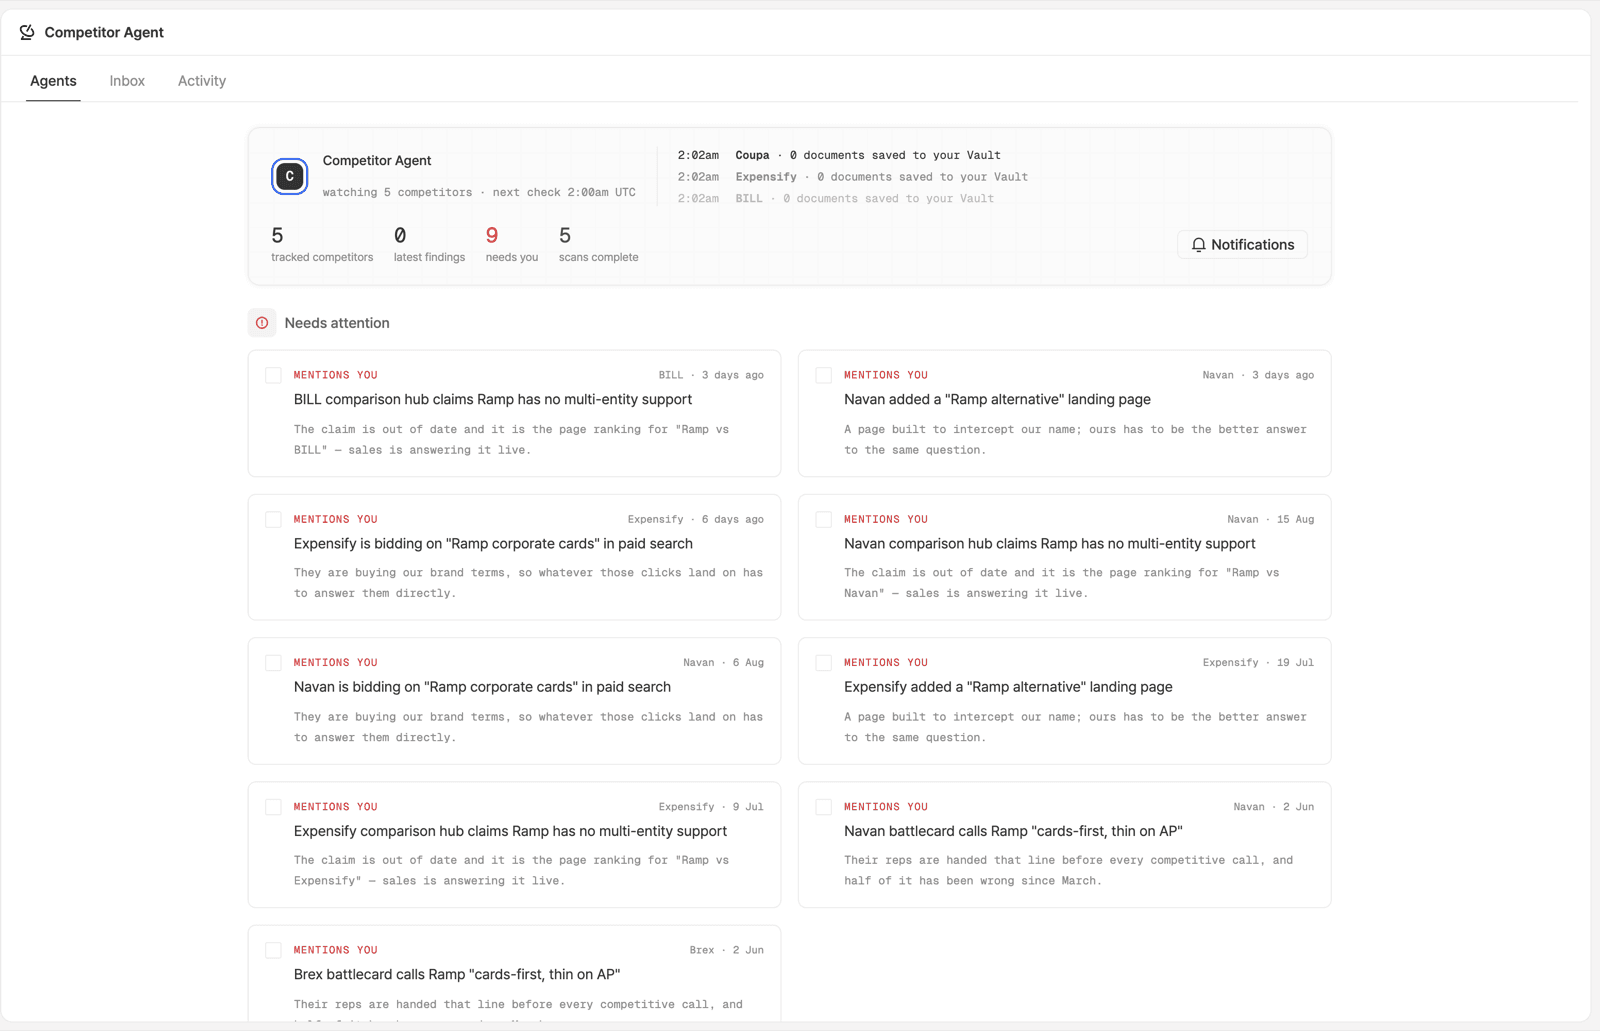This screenshot has height=1031, width=1600.
Task: Click "Expensify · 9 Jul" source label
Action: coord(711,807)
